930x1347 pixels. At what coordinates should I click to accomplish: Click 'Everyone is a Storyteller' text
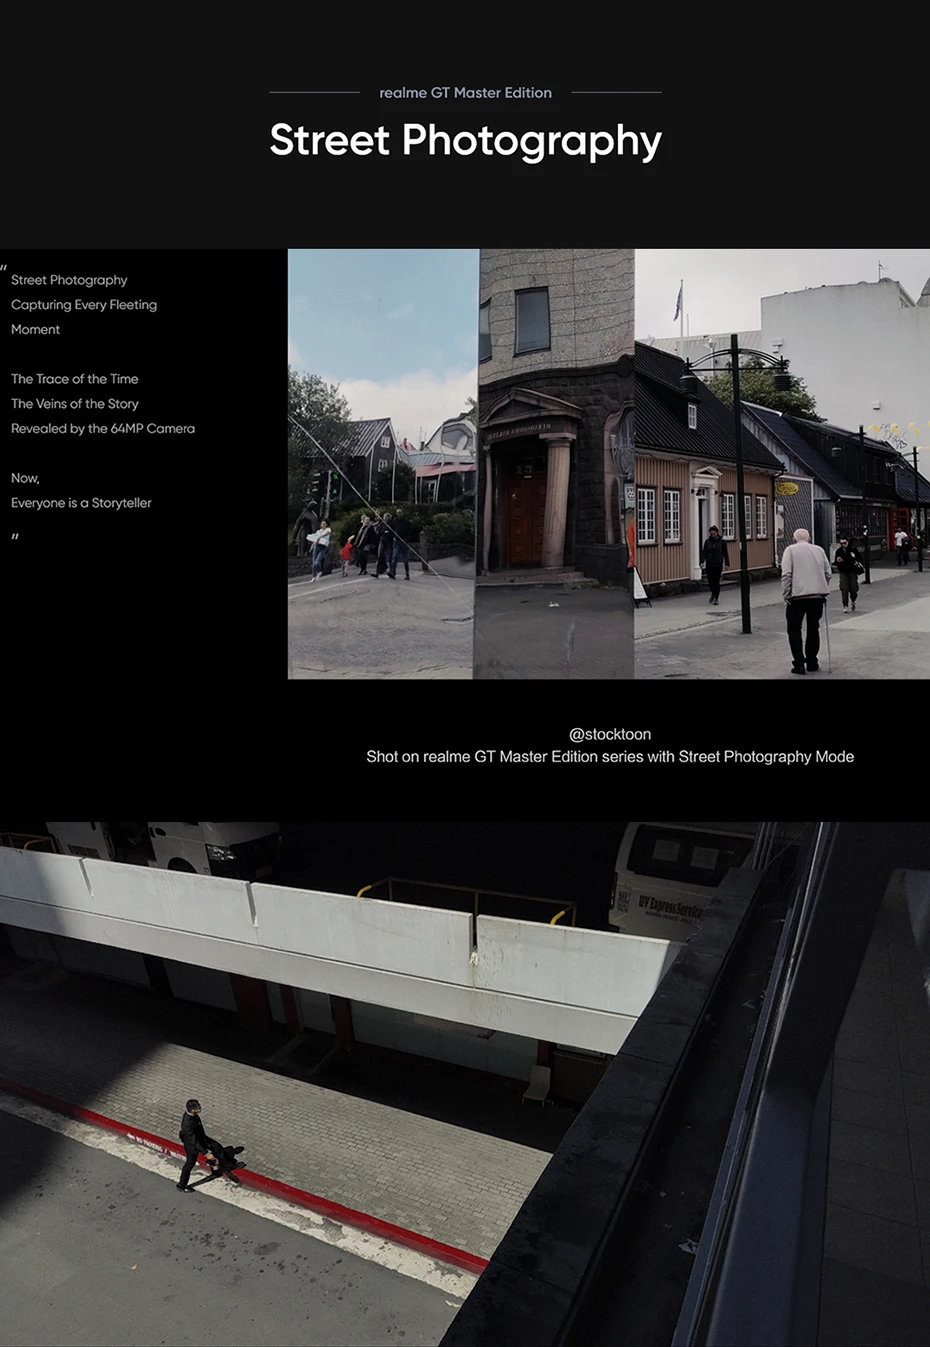[81, 503]
